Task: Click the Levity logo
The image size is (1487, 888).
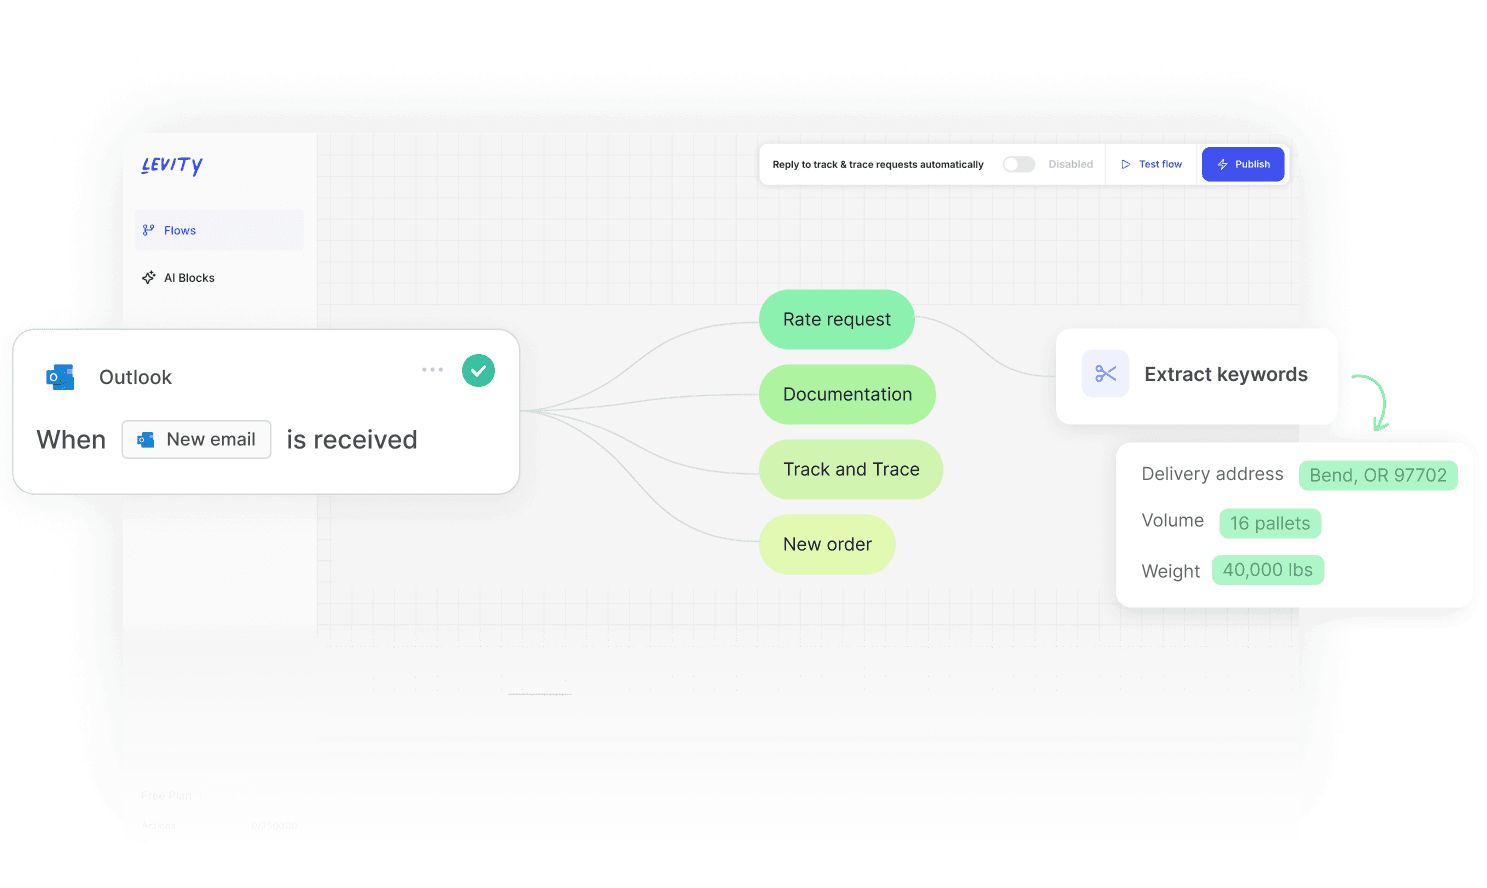Action: 171,166
